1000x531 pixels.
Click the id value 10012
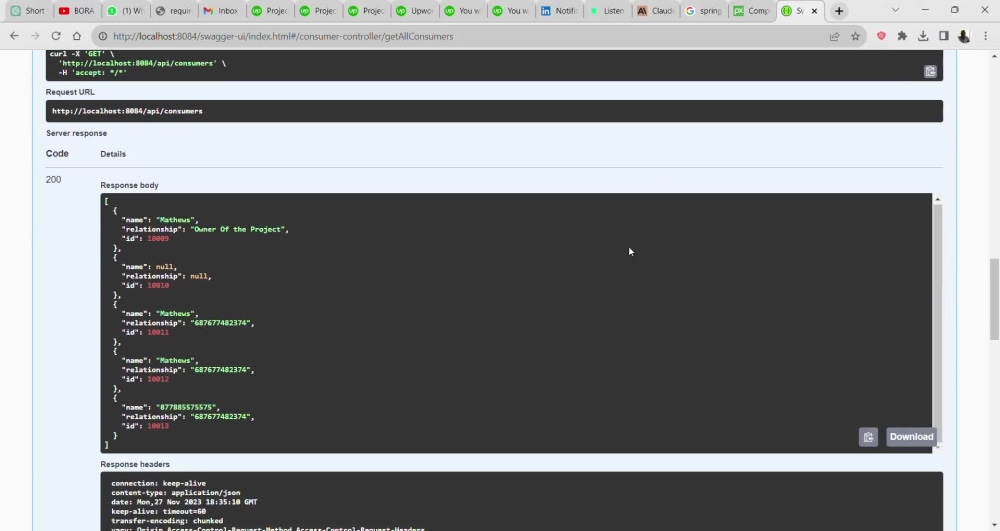coord(158,379)
